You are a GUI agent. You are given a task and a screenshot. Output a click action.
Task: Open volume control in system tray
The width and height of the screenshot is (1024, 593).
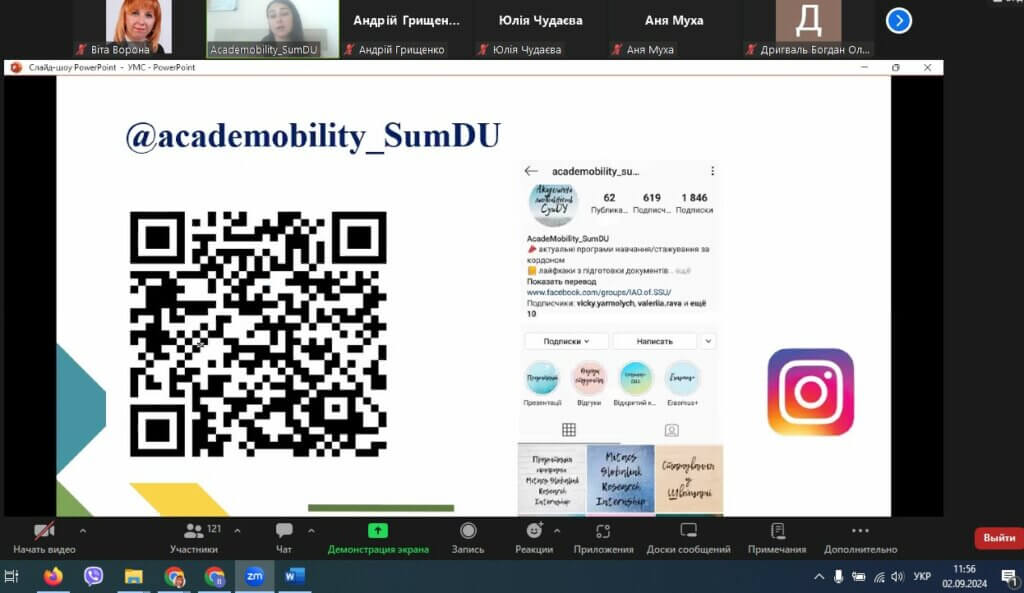click(x=898, y=577)
